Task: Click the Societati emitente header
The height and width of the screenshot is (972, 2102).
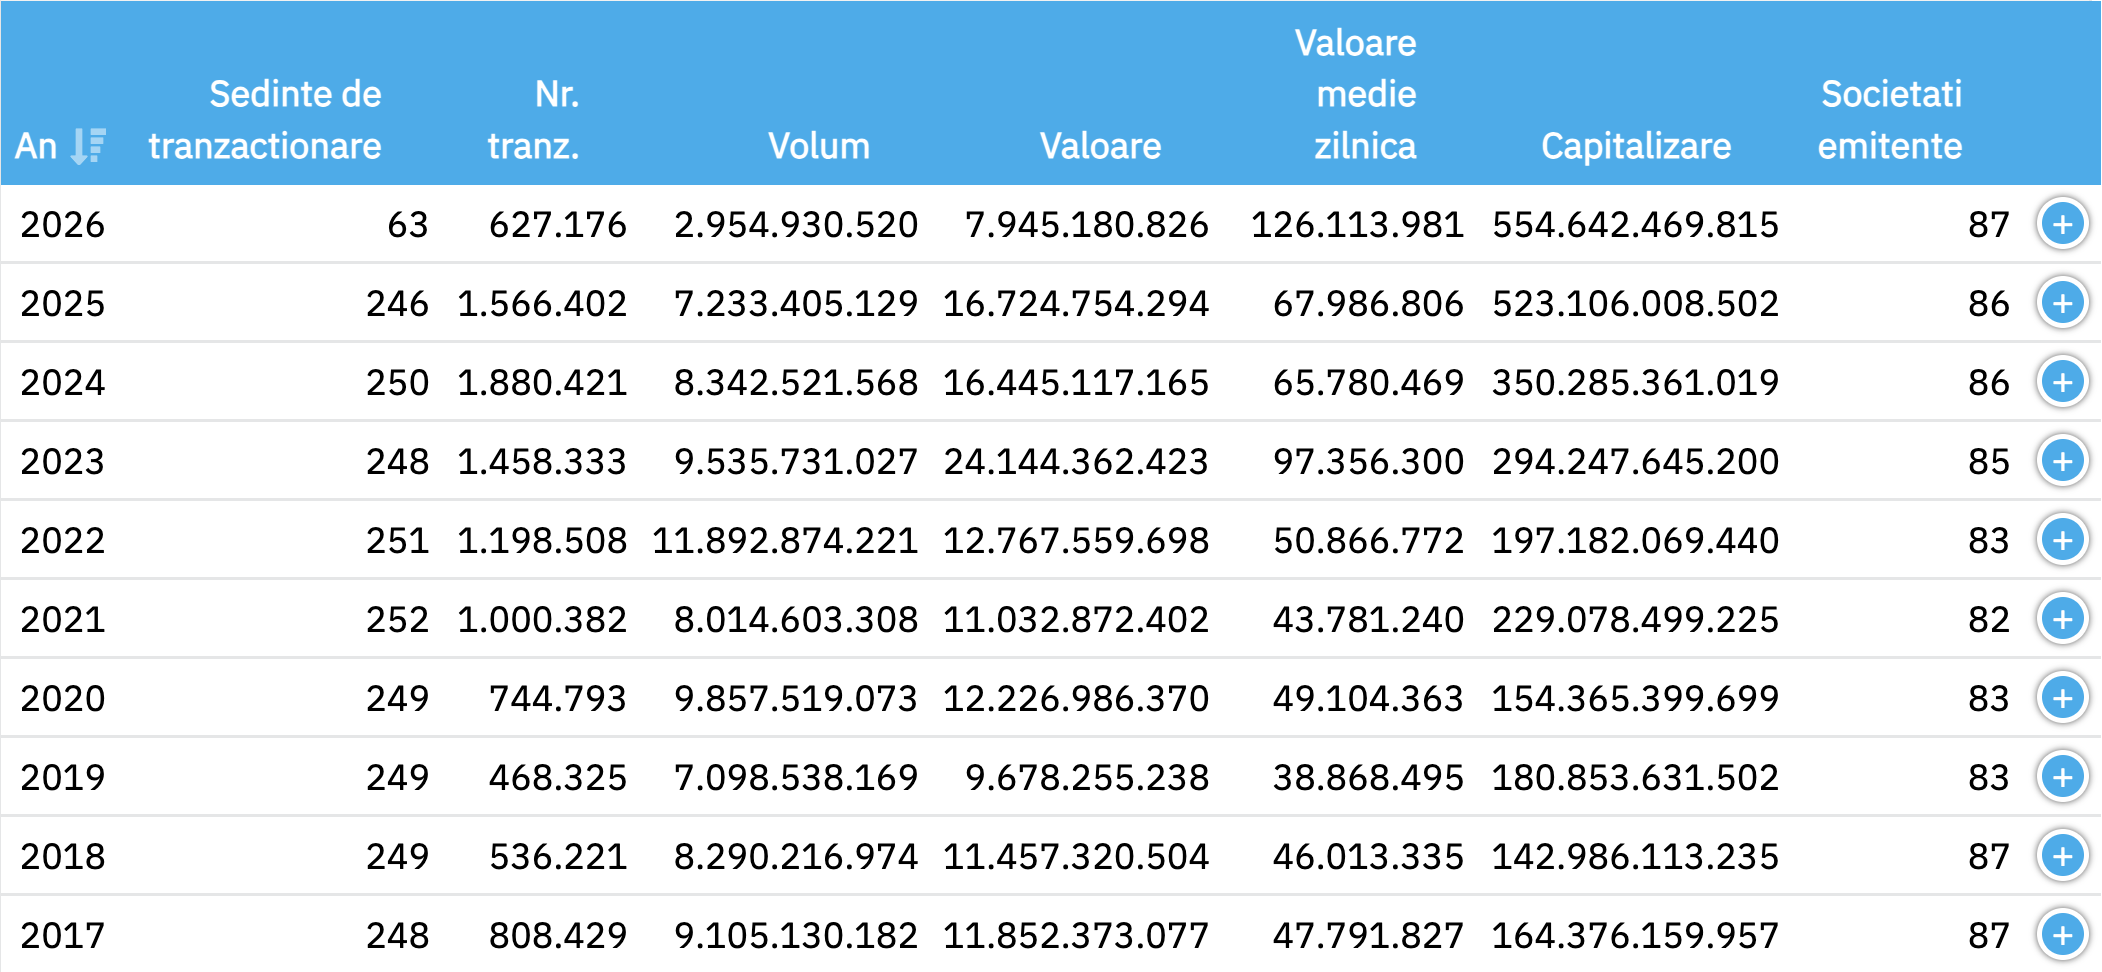Action: (x=1889, y=120)
